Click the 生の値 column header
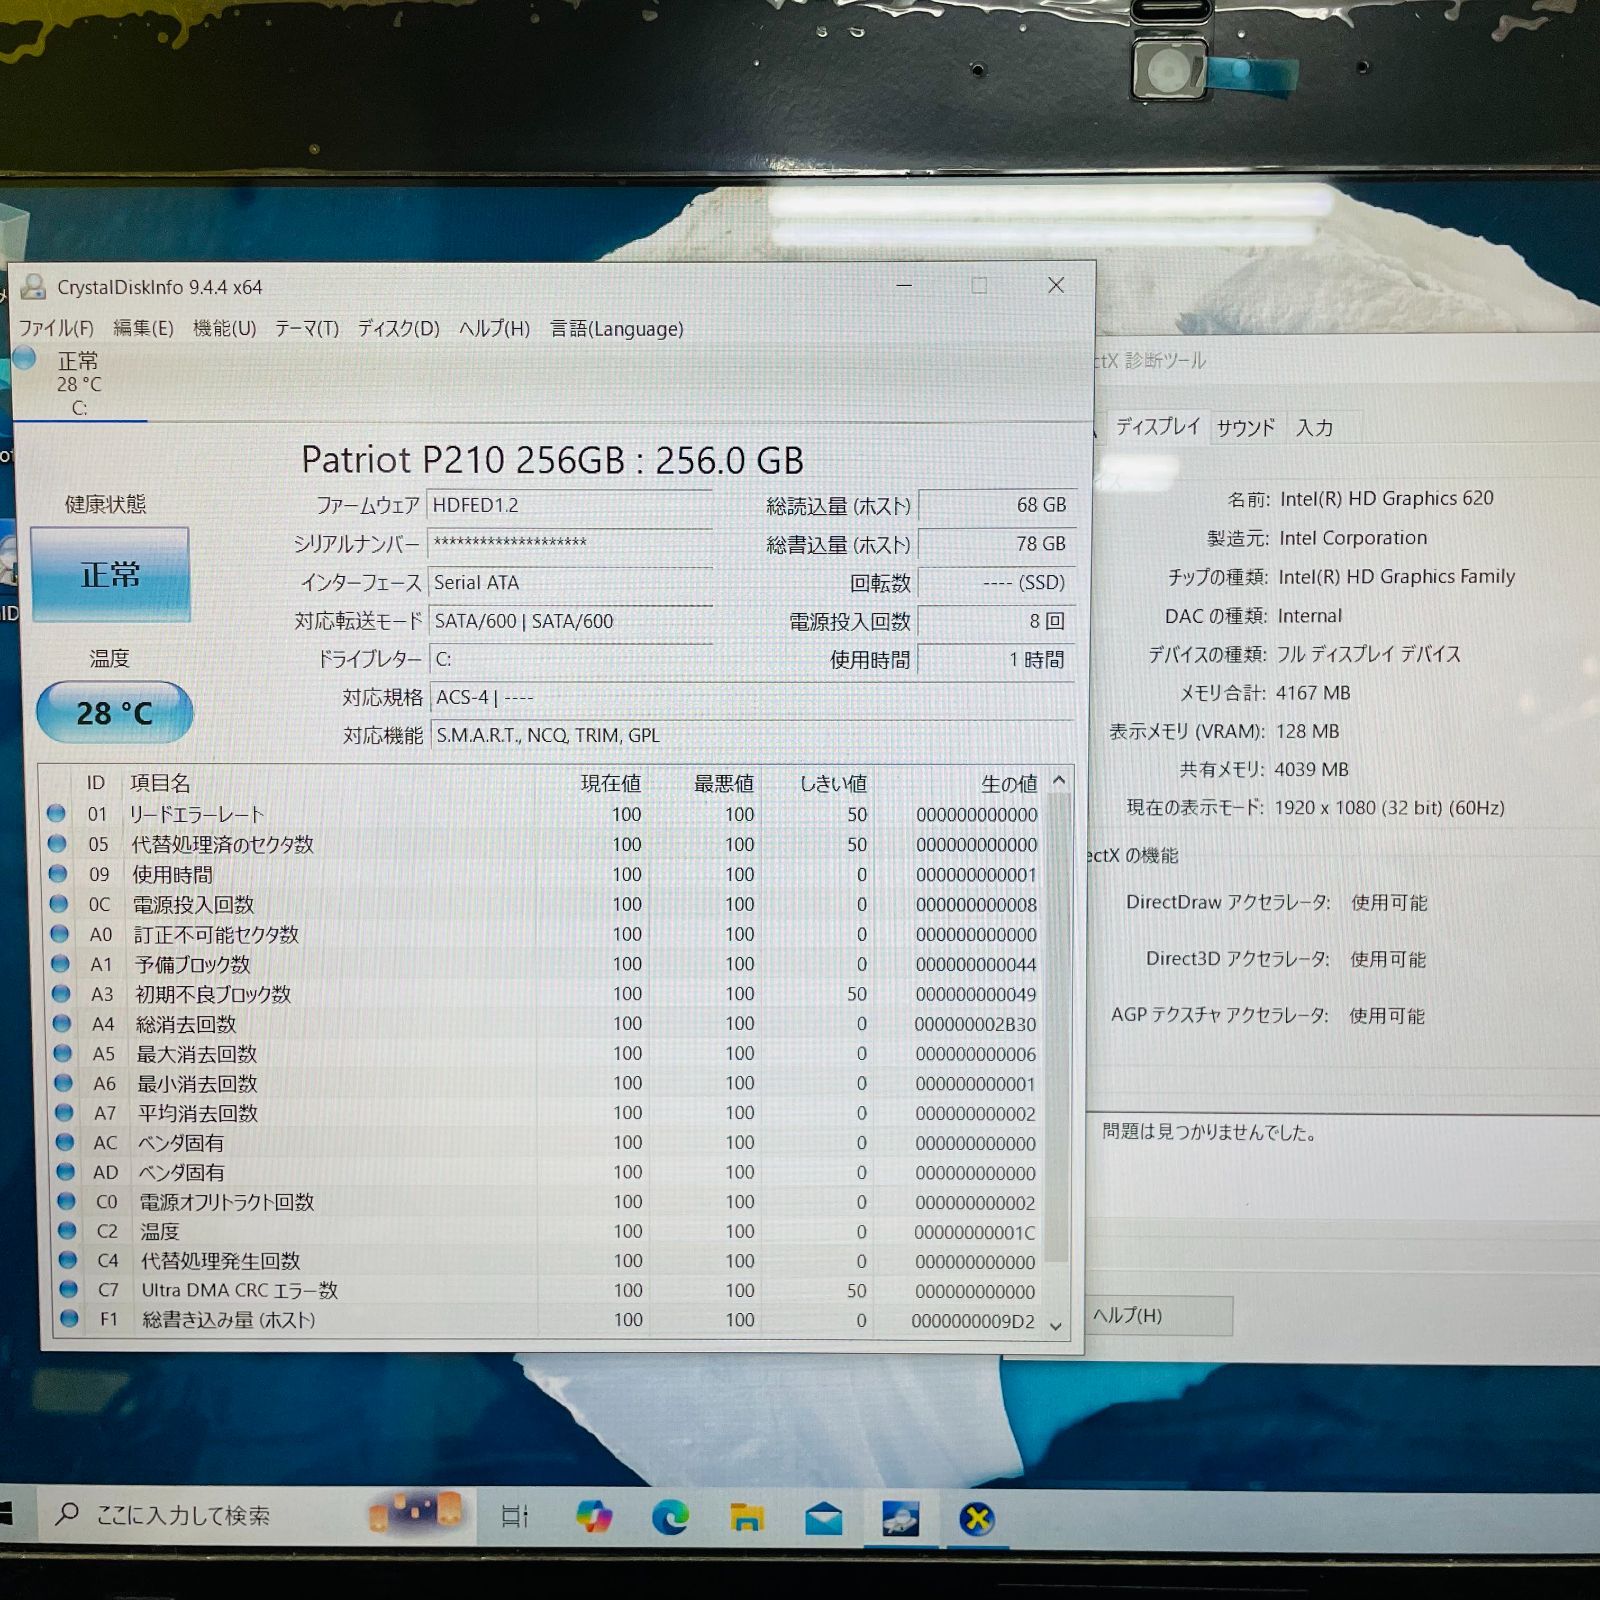This screenshot has height=1600, width=1600. [x=1009, y=783]
